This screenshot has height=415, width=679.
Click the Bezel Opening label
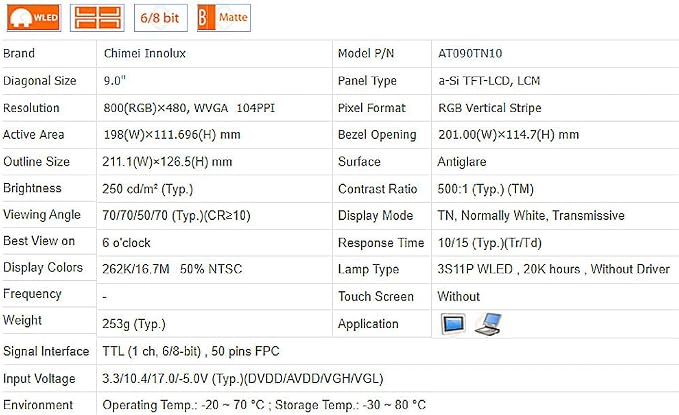click(x=377, y=135)
